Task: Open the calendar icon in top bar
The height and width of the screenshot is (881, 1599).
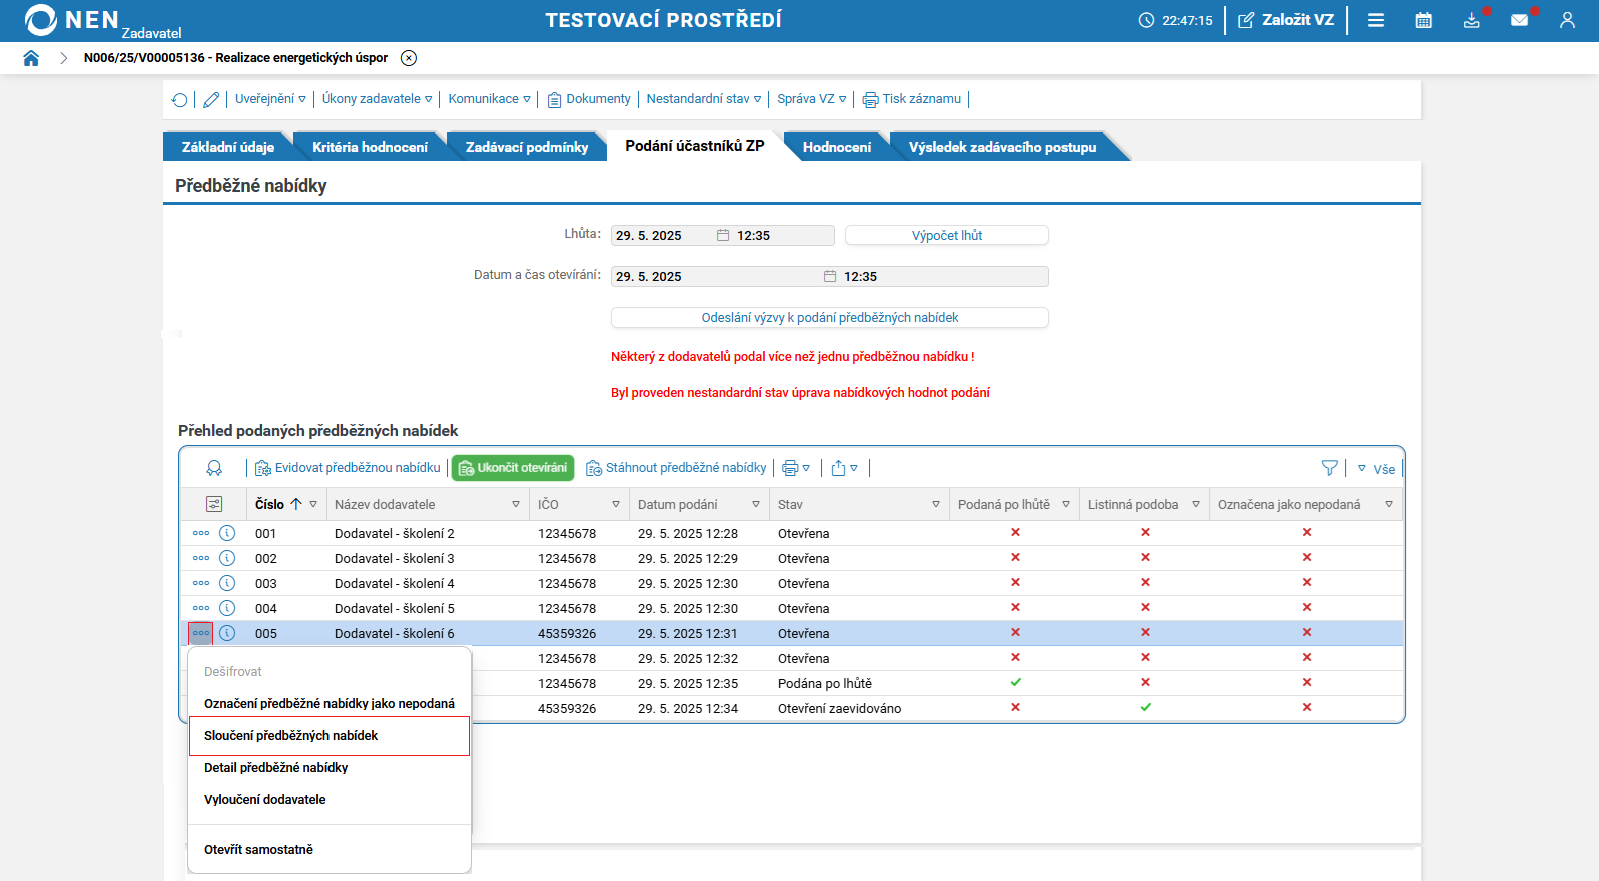Action: point(1423,20)
